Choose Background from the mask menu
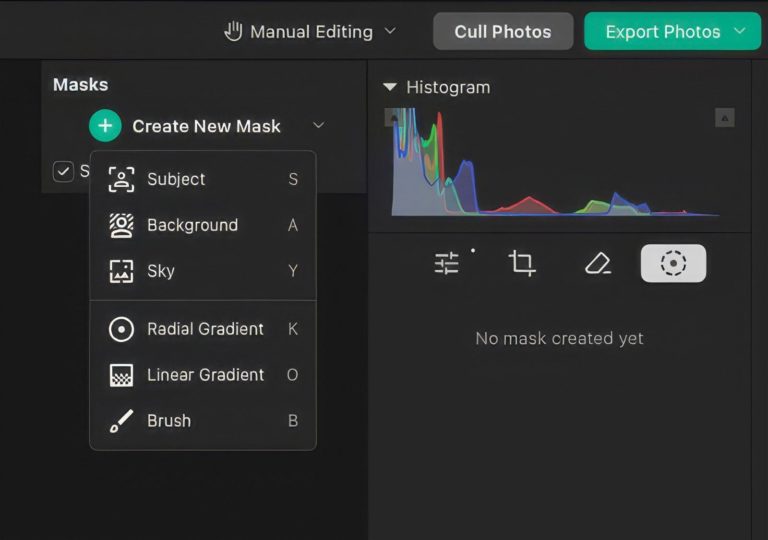This screenshot has width=768, height=540. click(203, 225)
